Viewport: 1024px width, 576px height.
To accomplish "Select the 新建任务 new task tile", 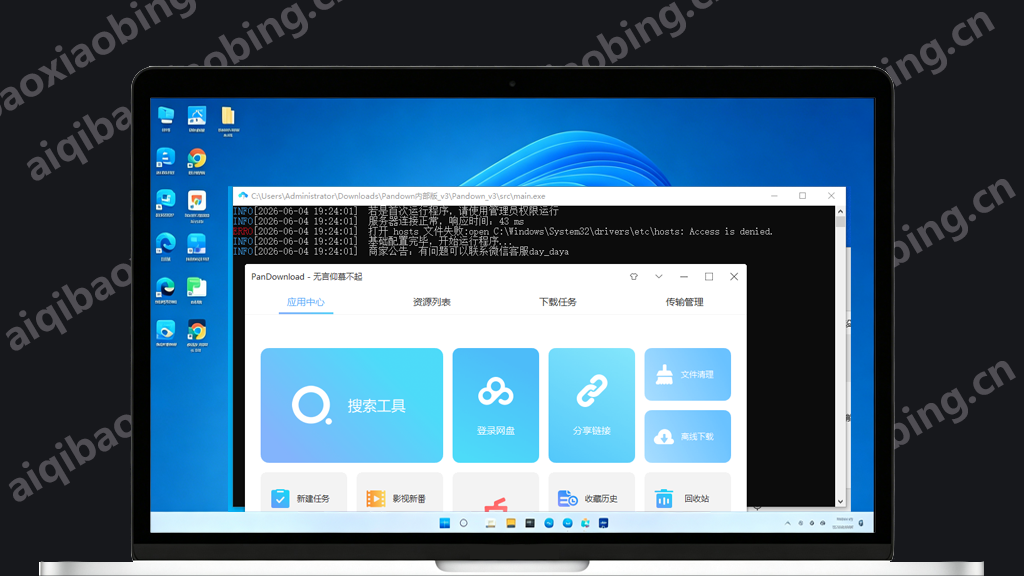I will point(304,494).
